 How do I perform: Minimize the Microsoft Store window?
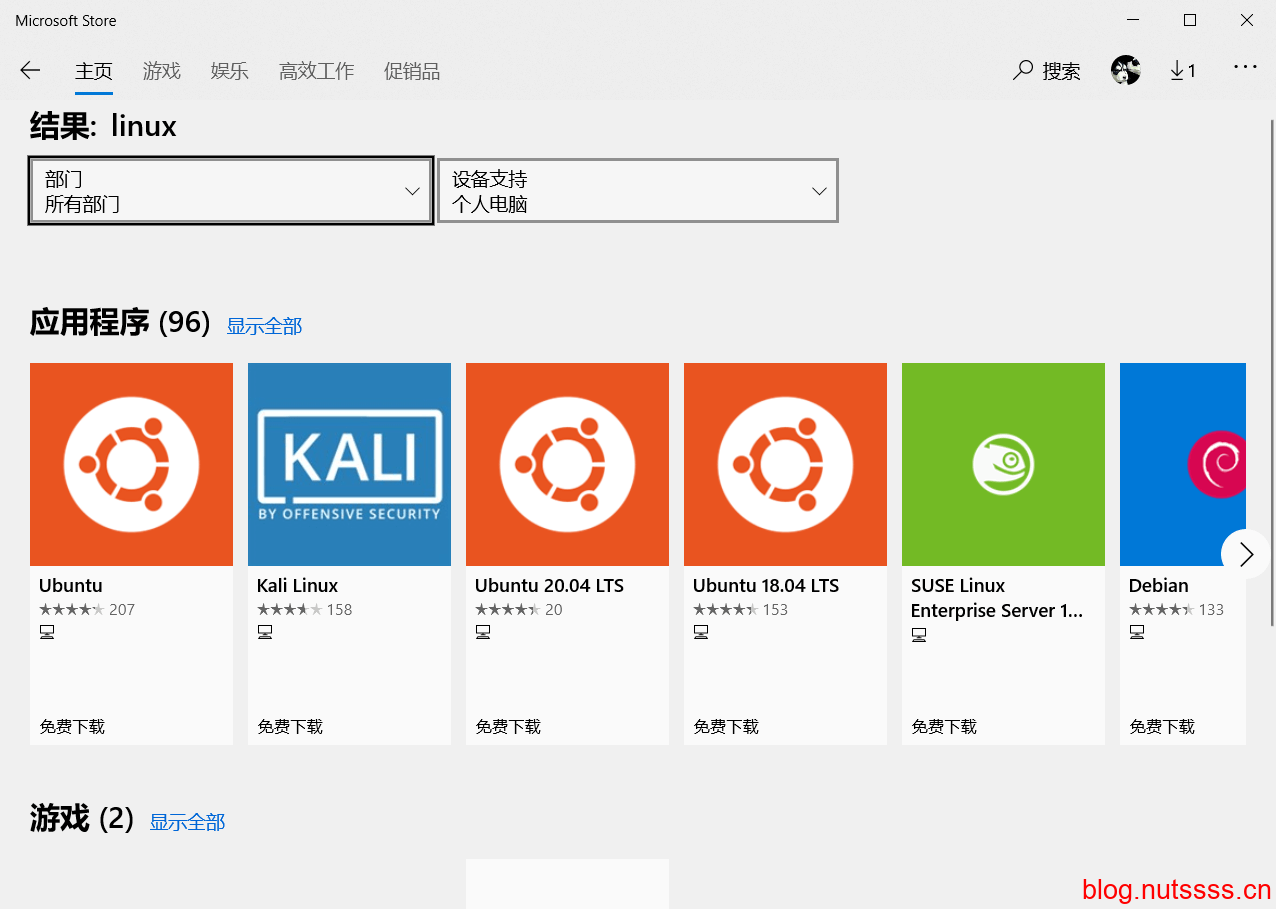(1133, 20)
